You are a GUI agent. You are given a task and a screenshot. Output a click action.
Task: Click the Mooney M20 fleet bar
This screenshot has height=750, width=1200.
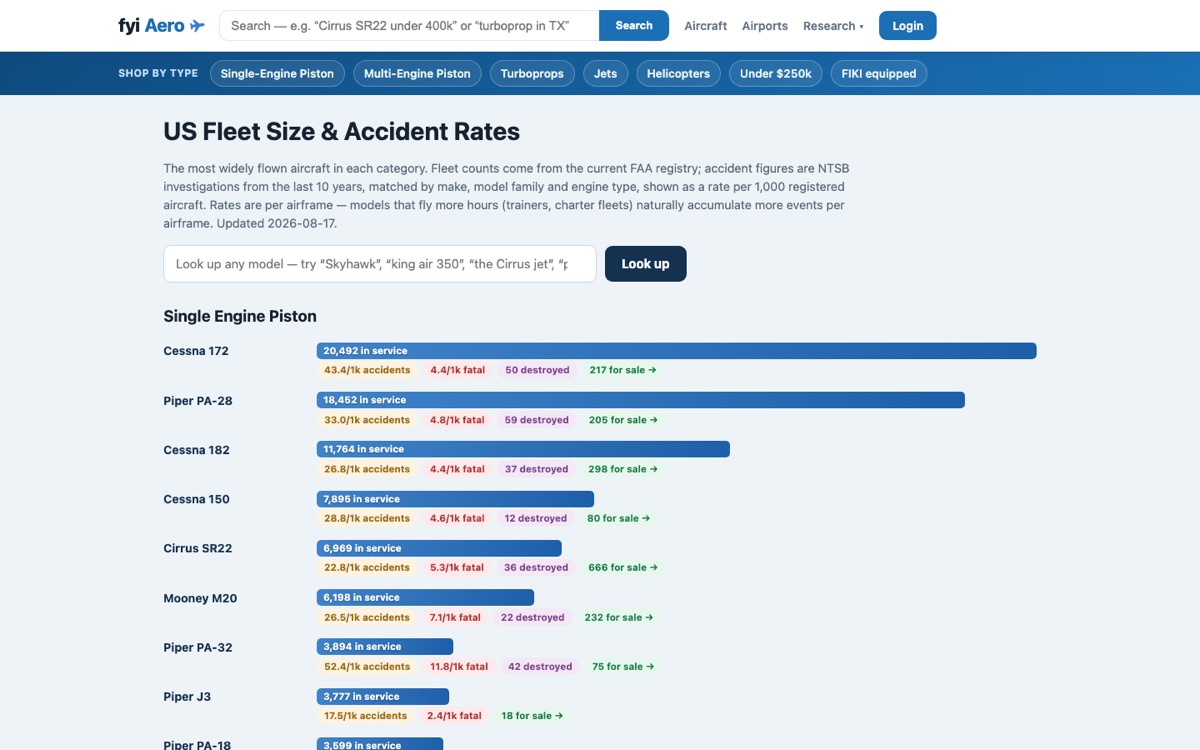click(x=425, y=597)
